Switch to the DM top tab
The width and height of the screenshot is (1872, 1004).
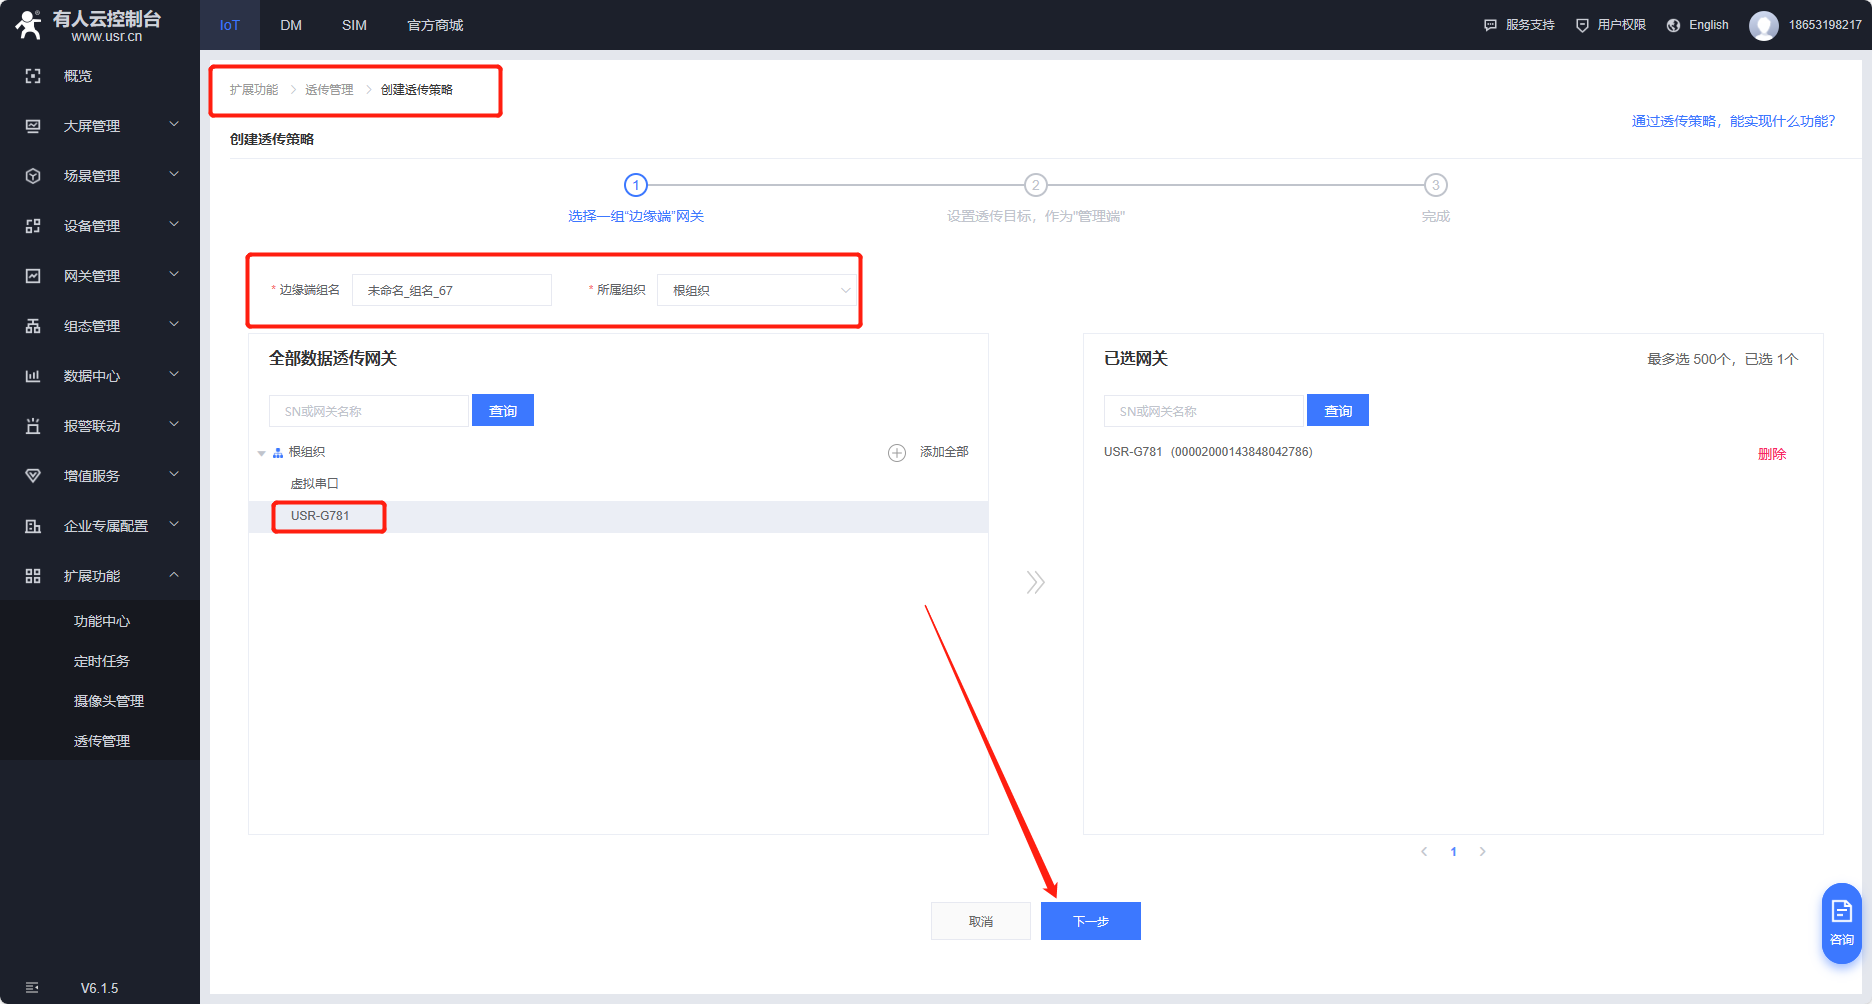[x=291, y=25]
